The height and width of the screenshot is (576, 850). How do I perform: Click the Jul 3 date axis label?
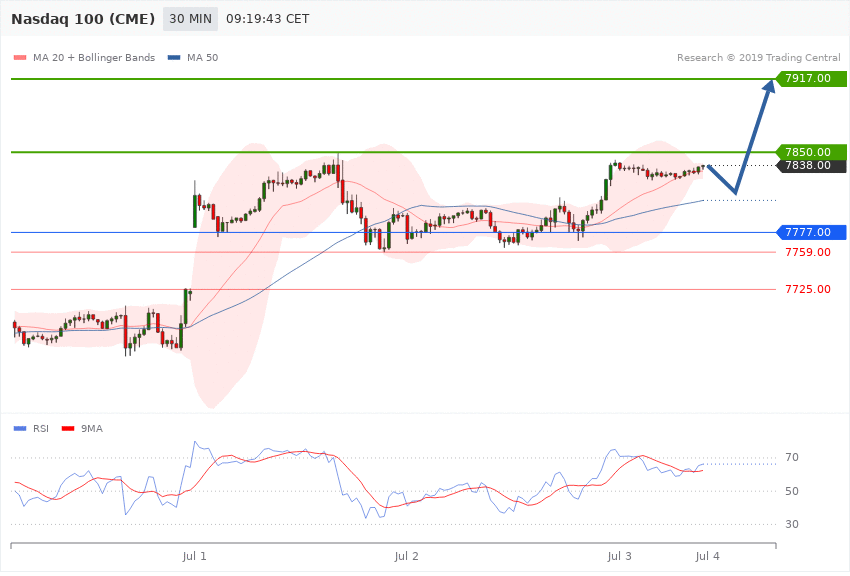pyautogui.click(x=619, y=556)
